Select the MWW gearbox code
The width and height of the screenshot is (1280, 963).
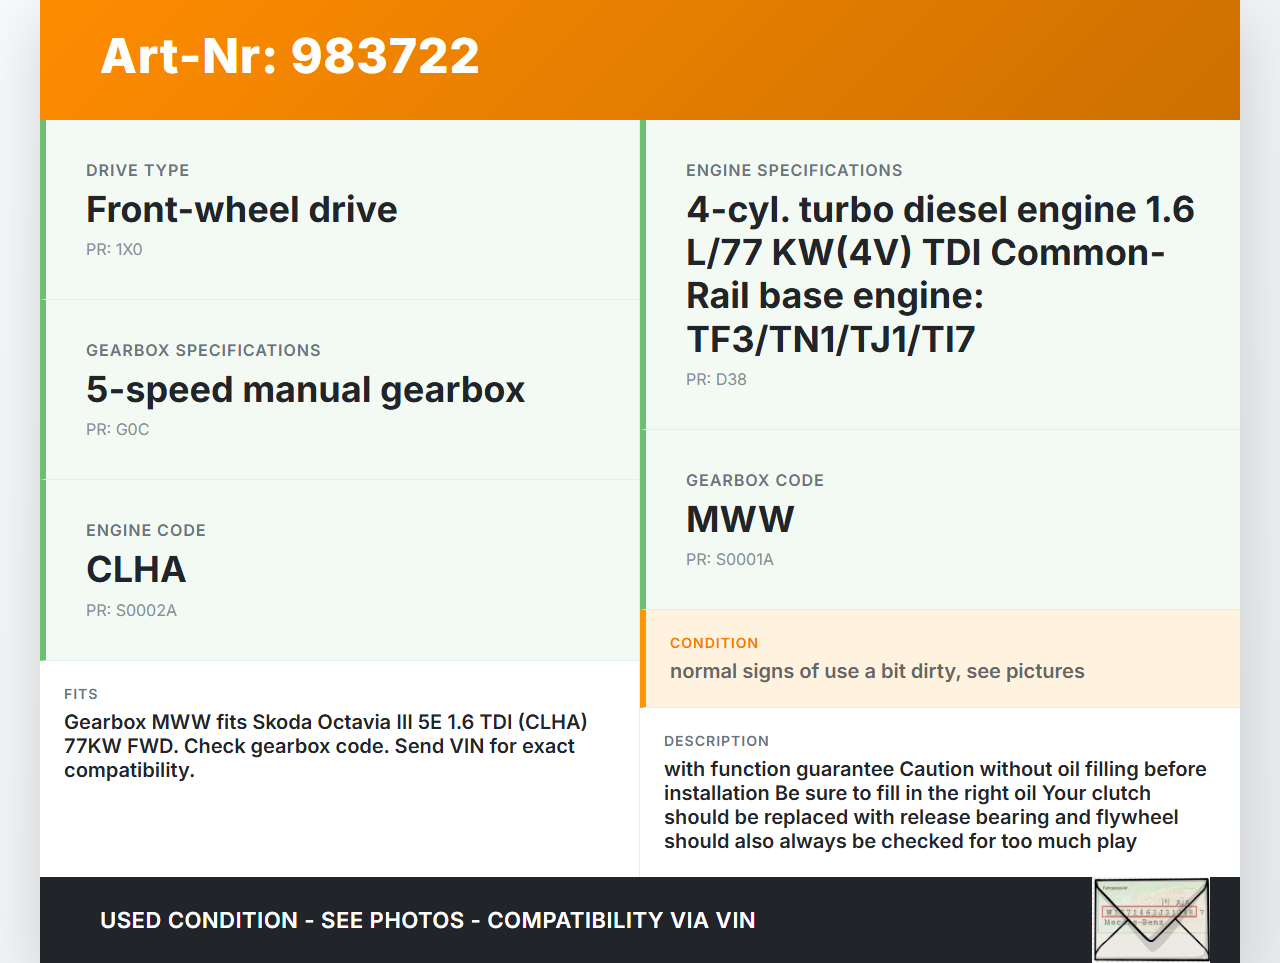click(x=740, y=520)
